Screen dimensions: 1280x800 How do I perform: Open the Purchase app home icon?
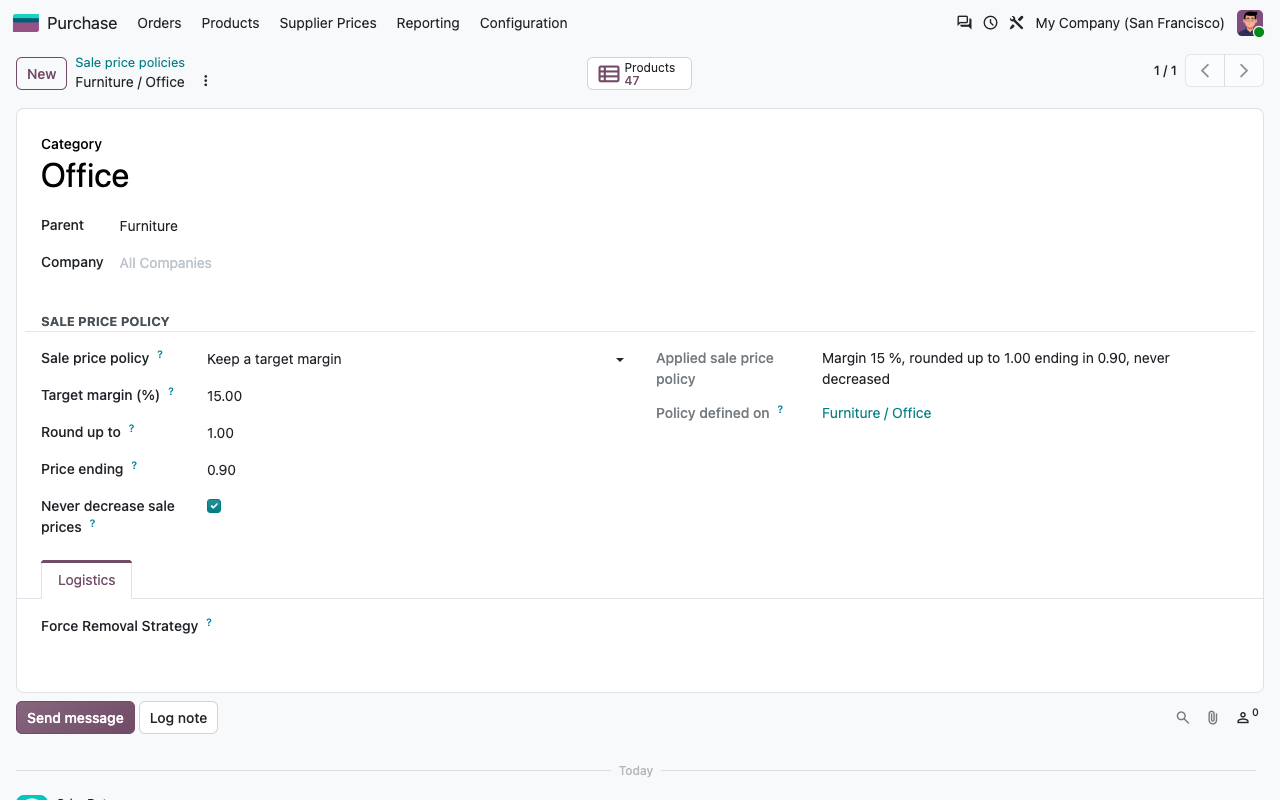(x=26, y=23)
